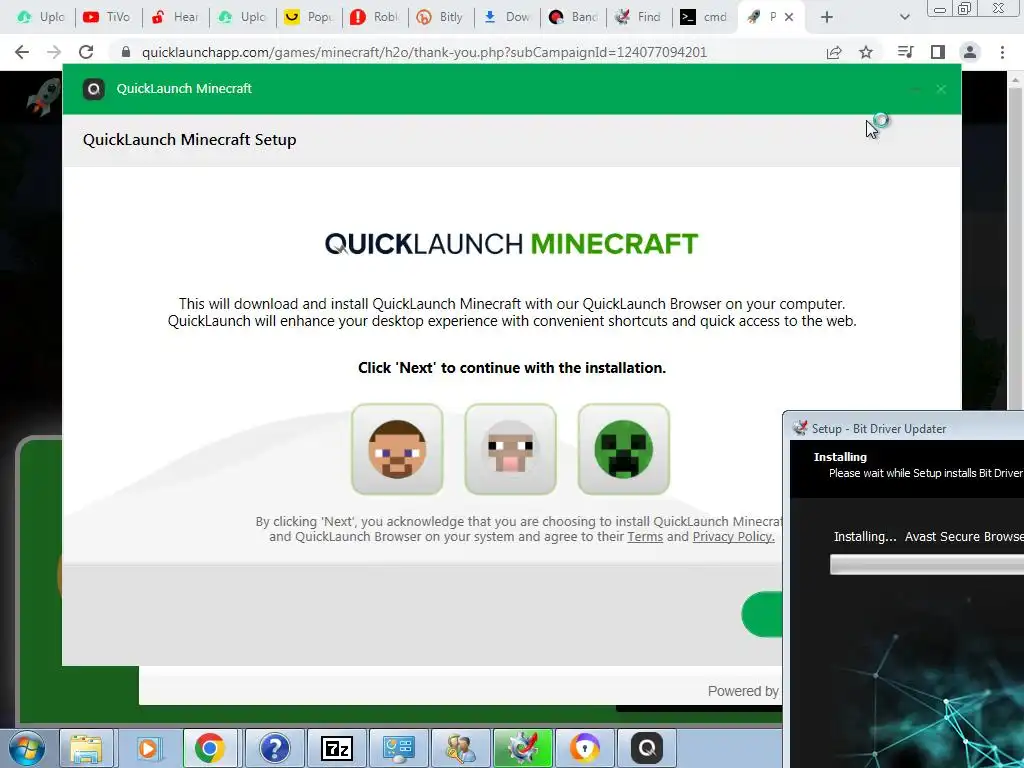Switch to the Bitly tab

[x=441, y=18]
